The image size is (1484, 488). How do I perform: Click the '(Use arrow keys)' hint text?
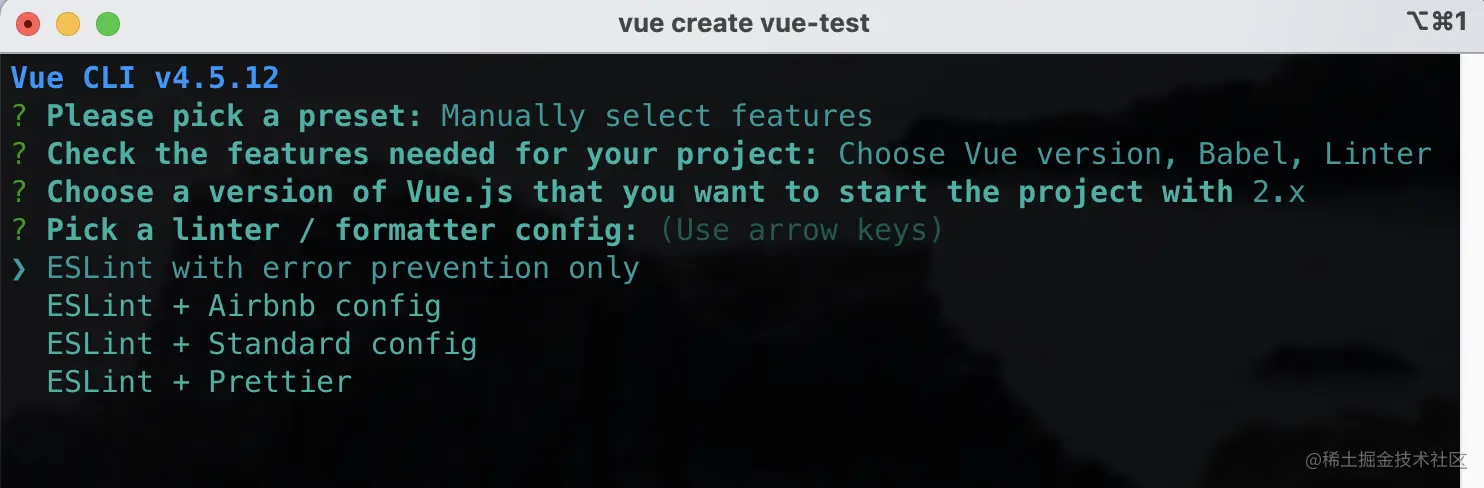[x=801, y=230]
